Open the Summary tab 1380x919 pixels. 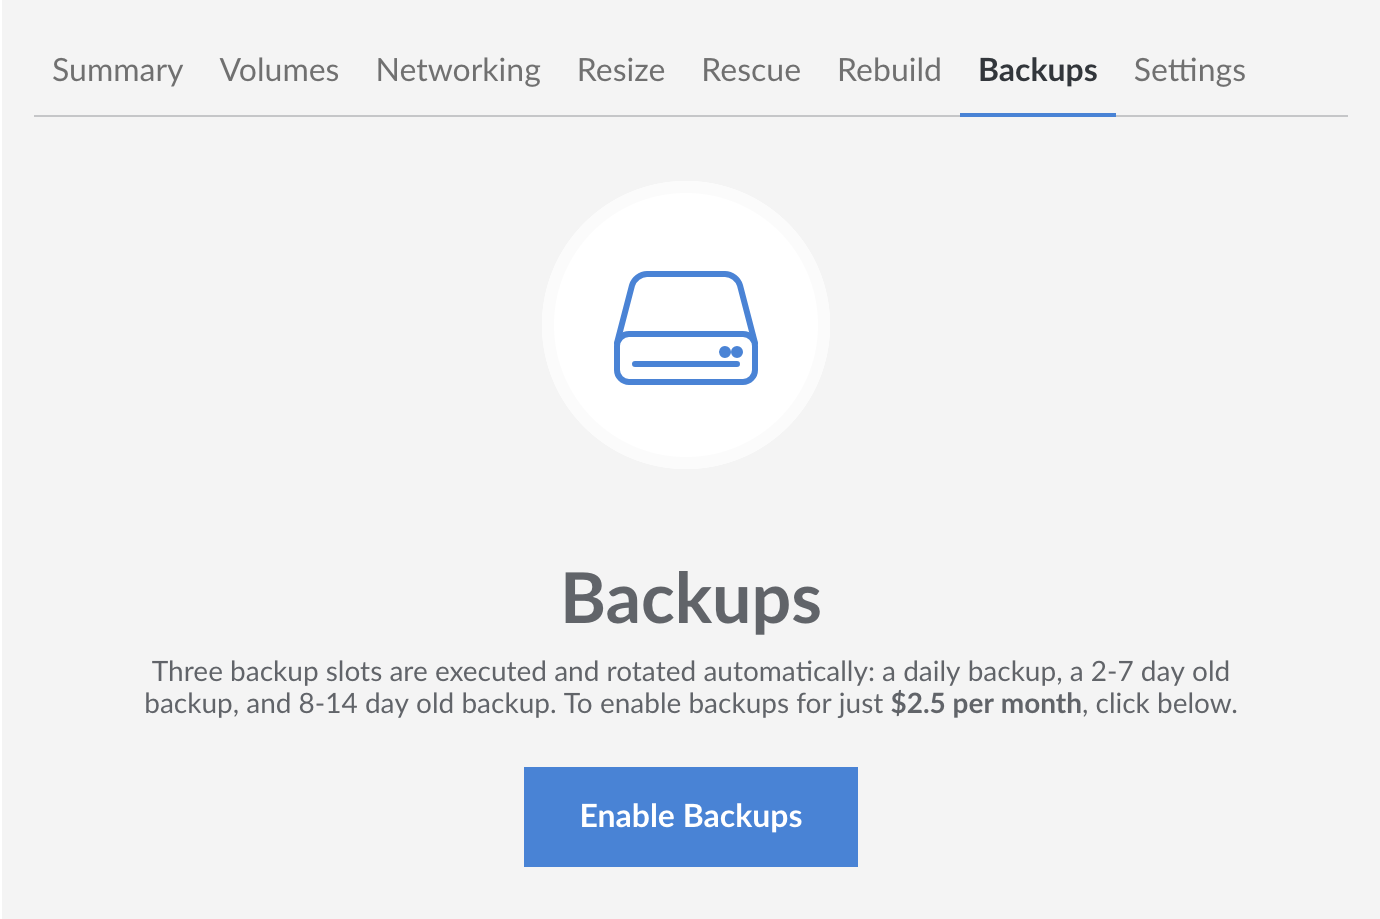(x=118, y=70)
